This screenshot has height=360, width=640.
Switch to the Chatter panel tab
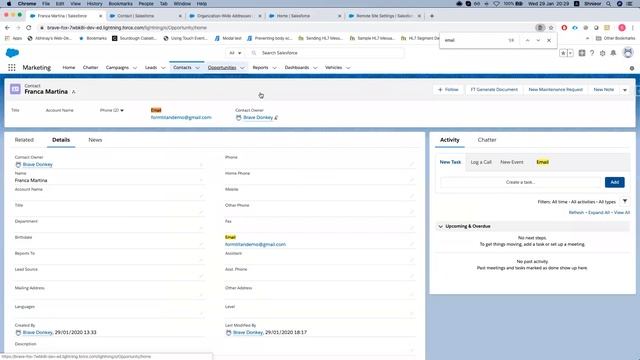click(x=487, y=140)
